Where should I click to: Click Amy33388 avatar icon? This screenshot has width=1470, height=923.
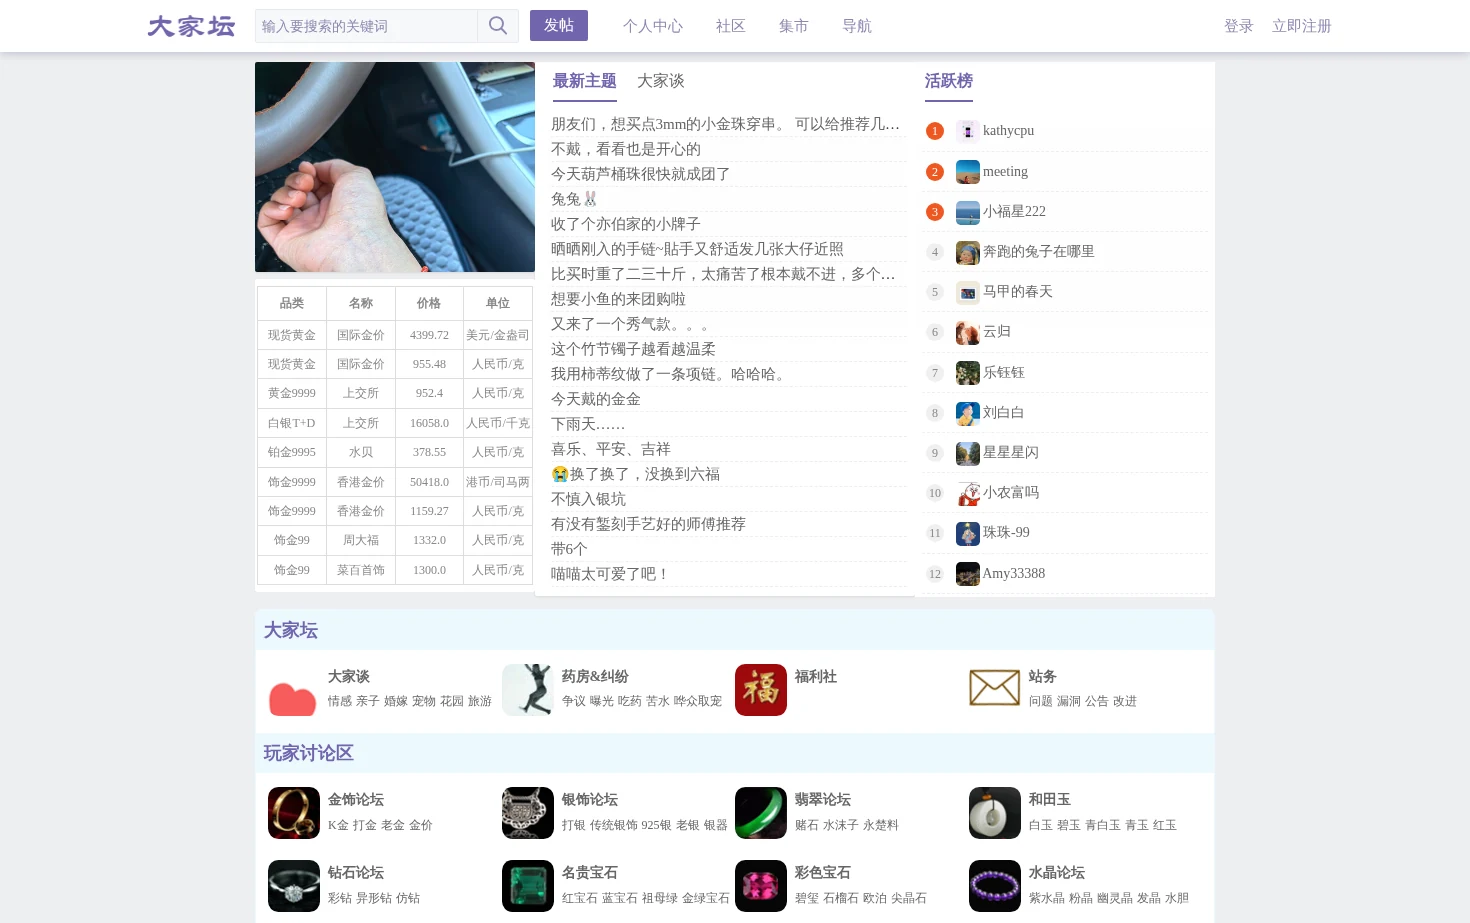(x=967, y=574)
